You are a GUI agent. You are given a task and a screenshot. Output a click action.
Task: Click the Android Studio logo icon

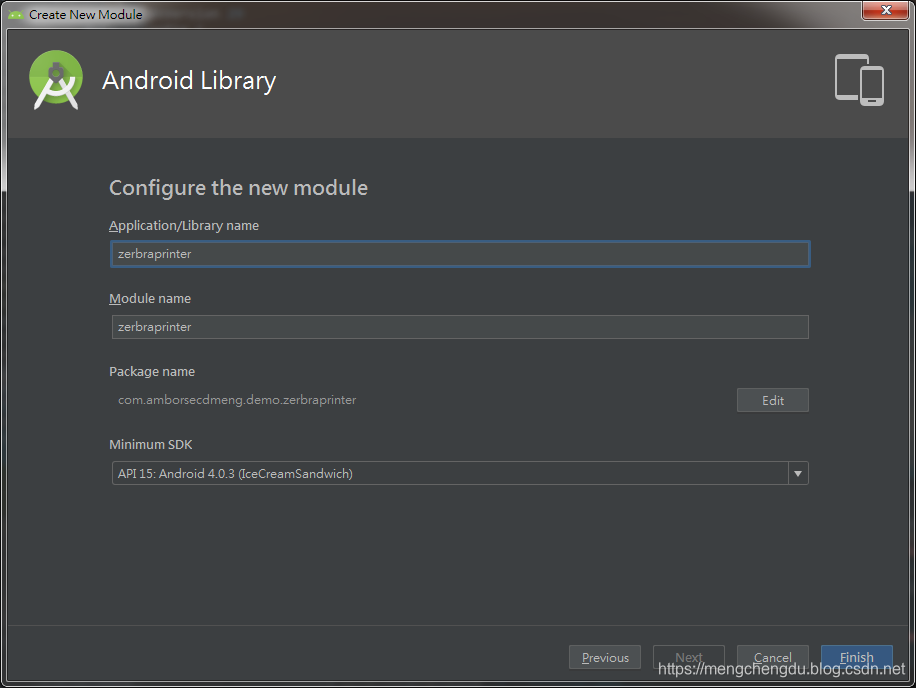[55, 80]
